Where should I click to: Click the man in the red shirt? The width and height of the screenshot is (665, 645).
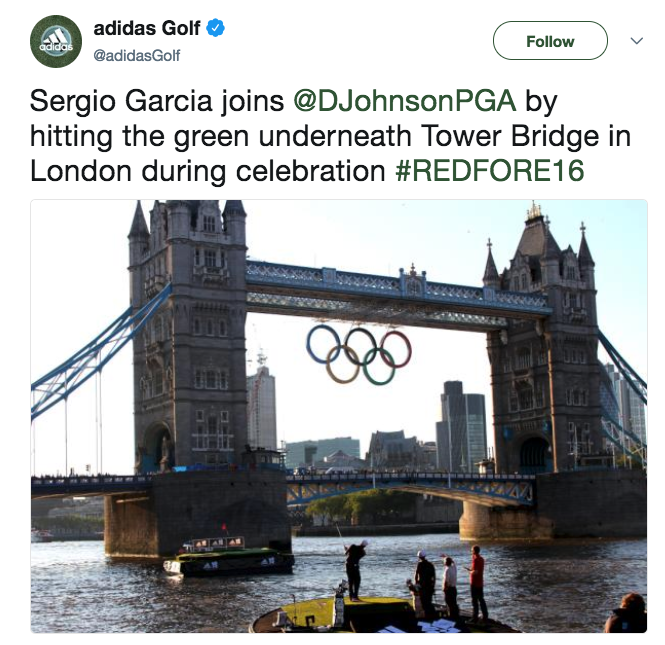477,583
